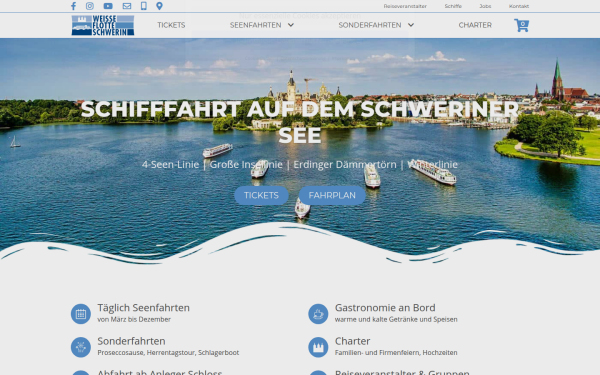Open the Sonderfahrten navigation item
The image size is (600, 375).
[370, 25]
